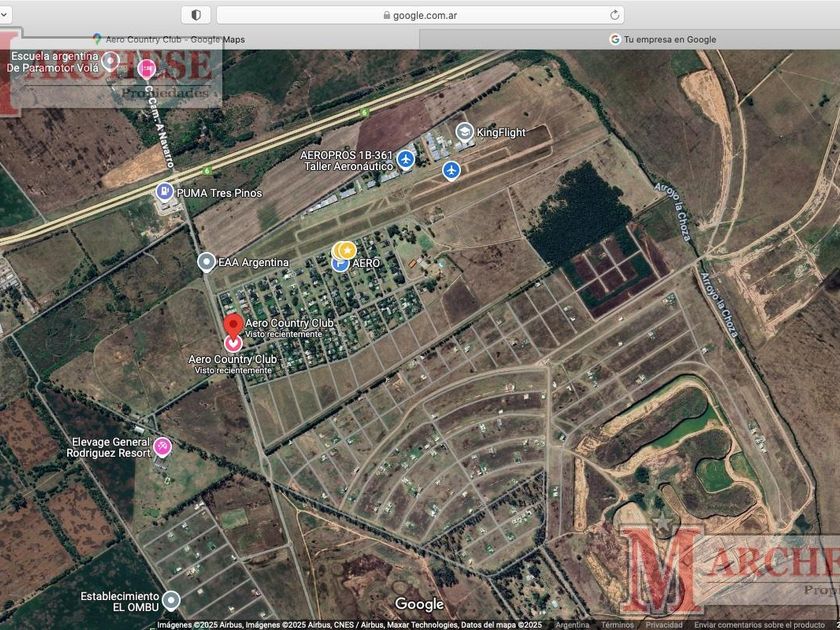Click the airplane marker right of AEROPROS

pyautogui.click(x=452, y=171)
